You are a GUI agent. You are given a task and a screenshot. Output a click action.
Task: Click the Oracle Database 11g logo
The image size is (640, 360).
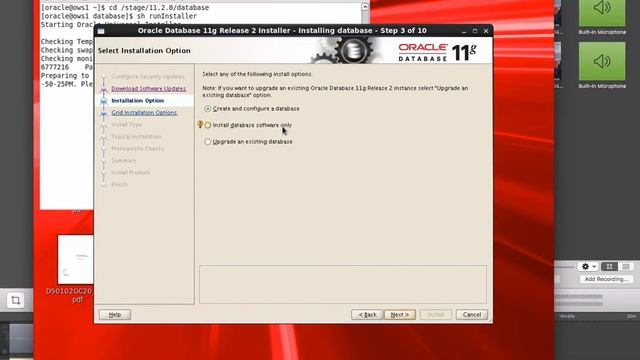[437, 52]
